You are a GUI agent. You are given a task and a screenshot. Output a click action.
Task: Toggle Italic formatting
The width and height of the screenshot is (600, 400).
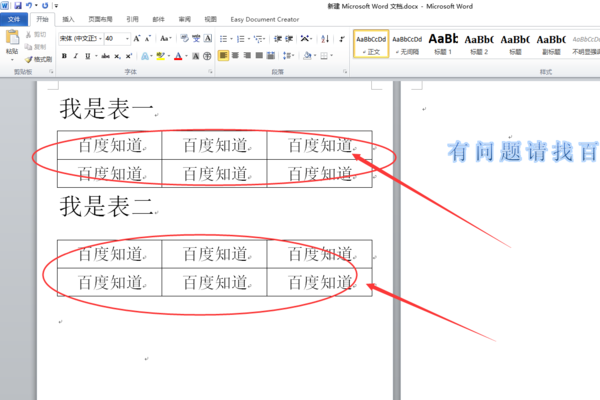(x=76, y=56)
